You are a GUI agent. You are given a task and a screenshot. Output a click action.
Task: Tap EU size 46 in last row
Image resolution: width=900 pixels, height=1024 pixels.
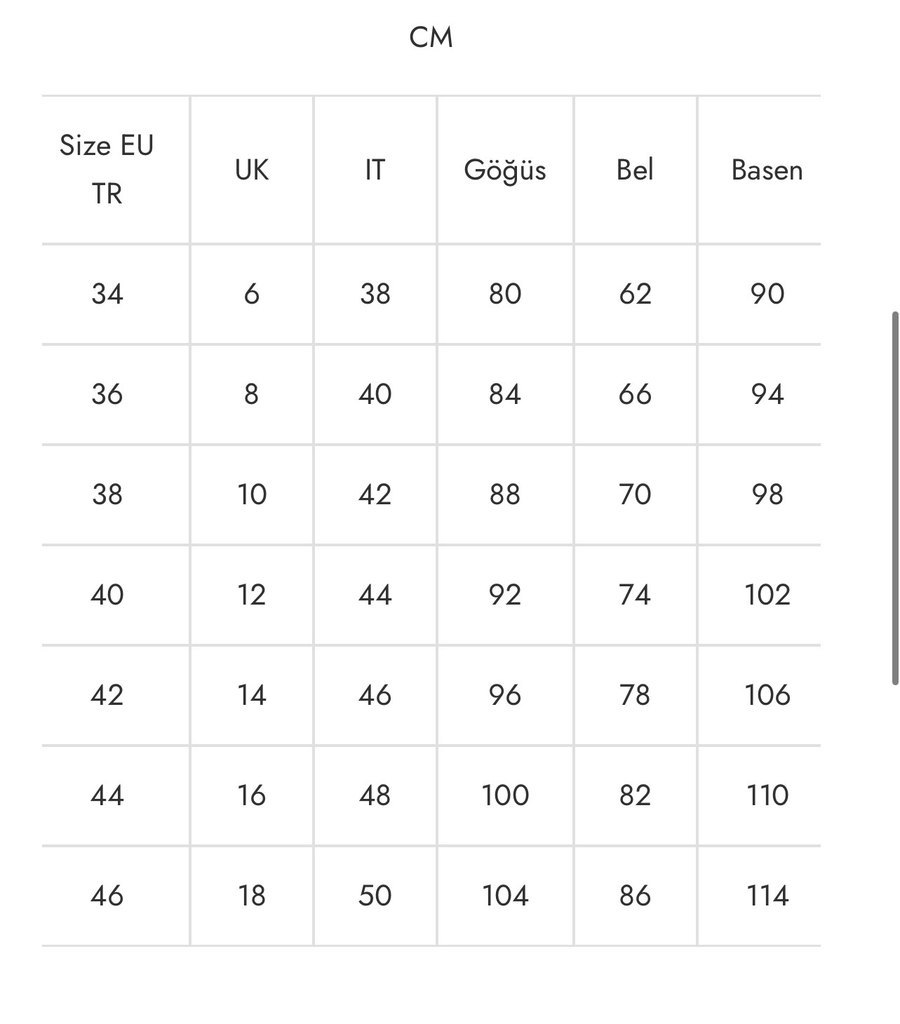coord(107,895)
